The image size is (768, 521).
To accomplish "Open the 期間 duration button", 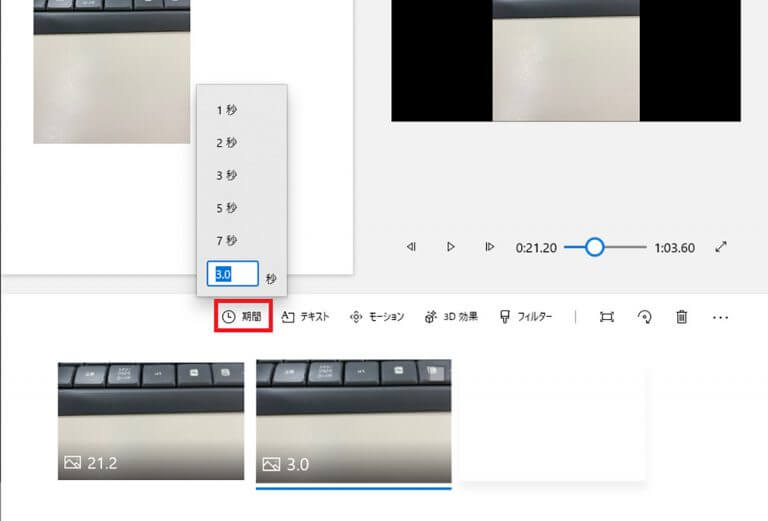I will coord(243,316).
